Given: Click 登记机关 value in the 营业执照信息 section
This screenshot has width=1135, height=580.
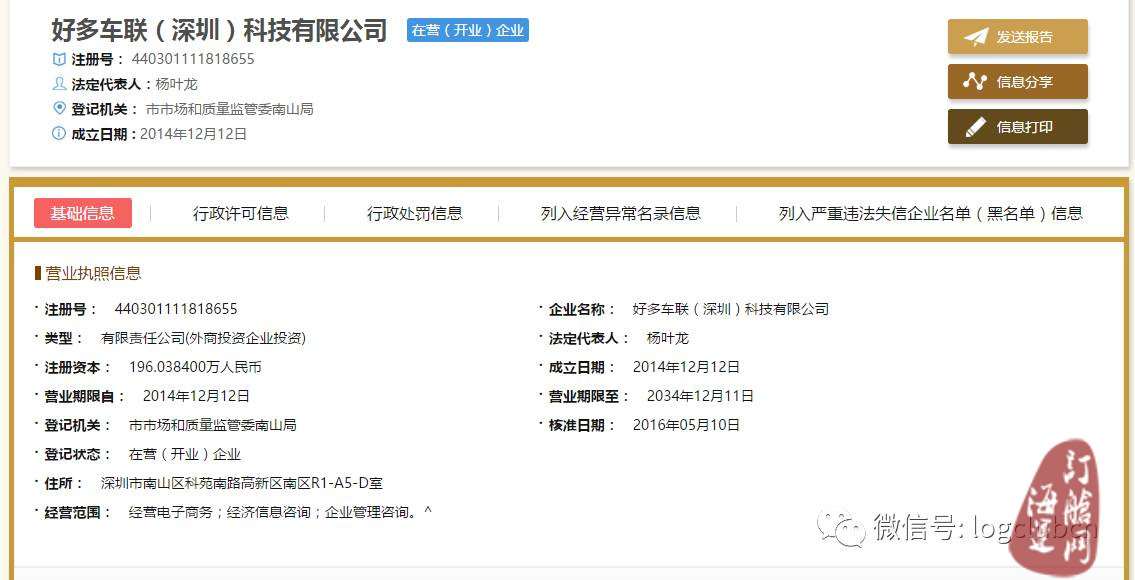Looking at the screenshot, I should pos(213,425).
